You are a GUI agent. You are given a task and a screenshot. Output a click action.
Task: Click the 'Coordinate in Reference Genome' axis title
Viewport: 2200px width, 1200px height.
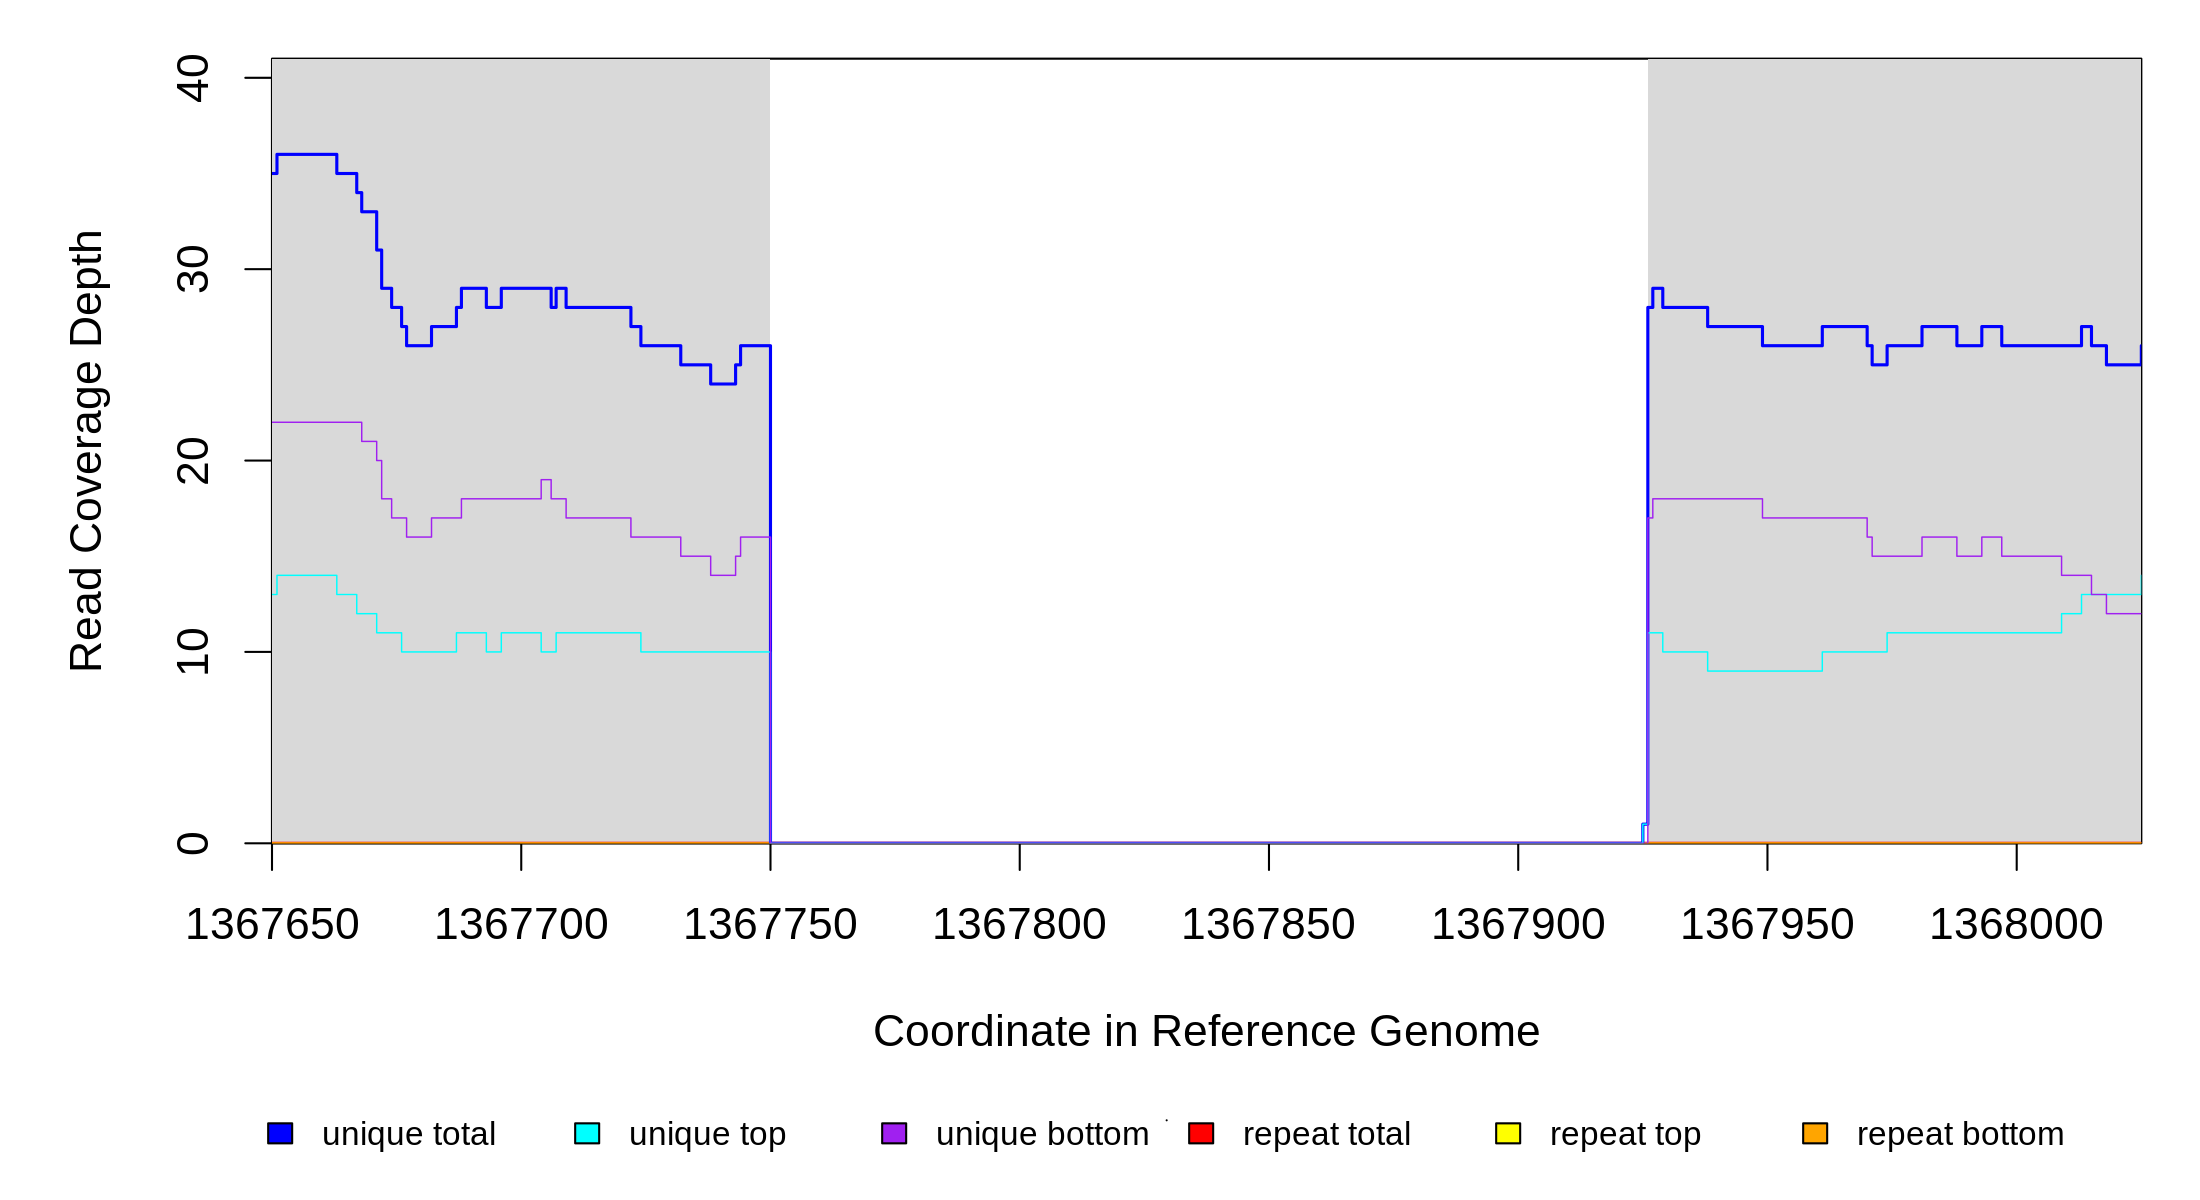tap(1206, 1031)
